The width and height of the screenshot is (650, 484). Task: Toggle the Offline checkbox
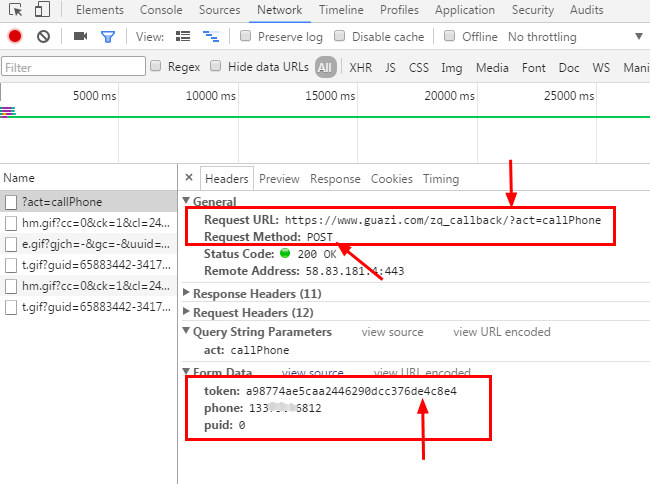tap(450, 37)
